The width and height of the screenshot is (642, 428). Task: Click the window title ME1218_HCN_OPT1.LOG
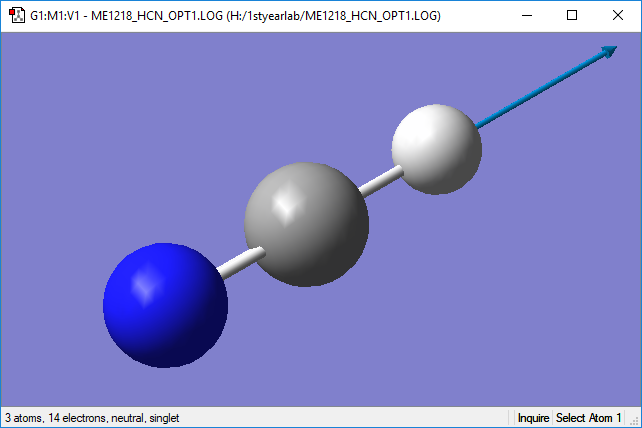[235, 16]
